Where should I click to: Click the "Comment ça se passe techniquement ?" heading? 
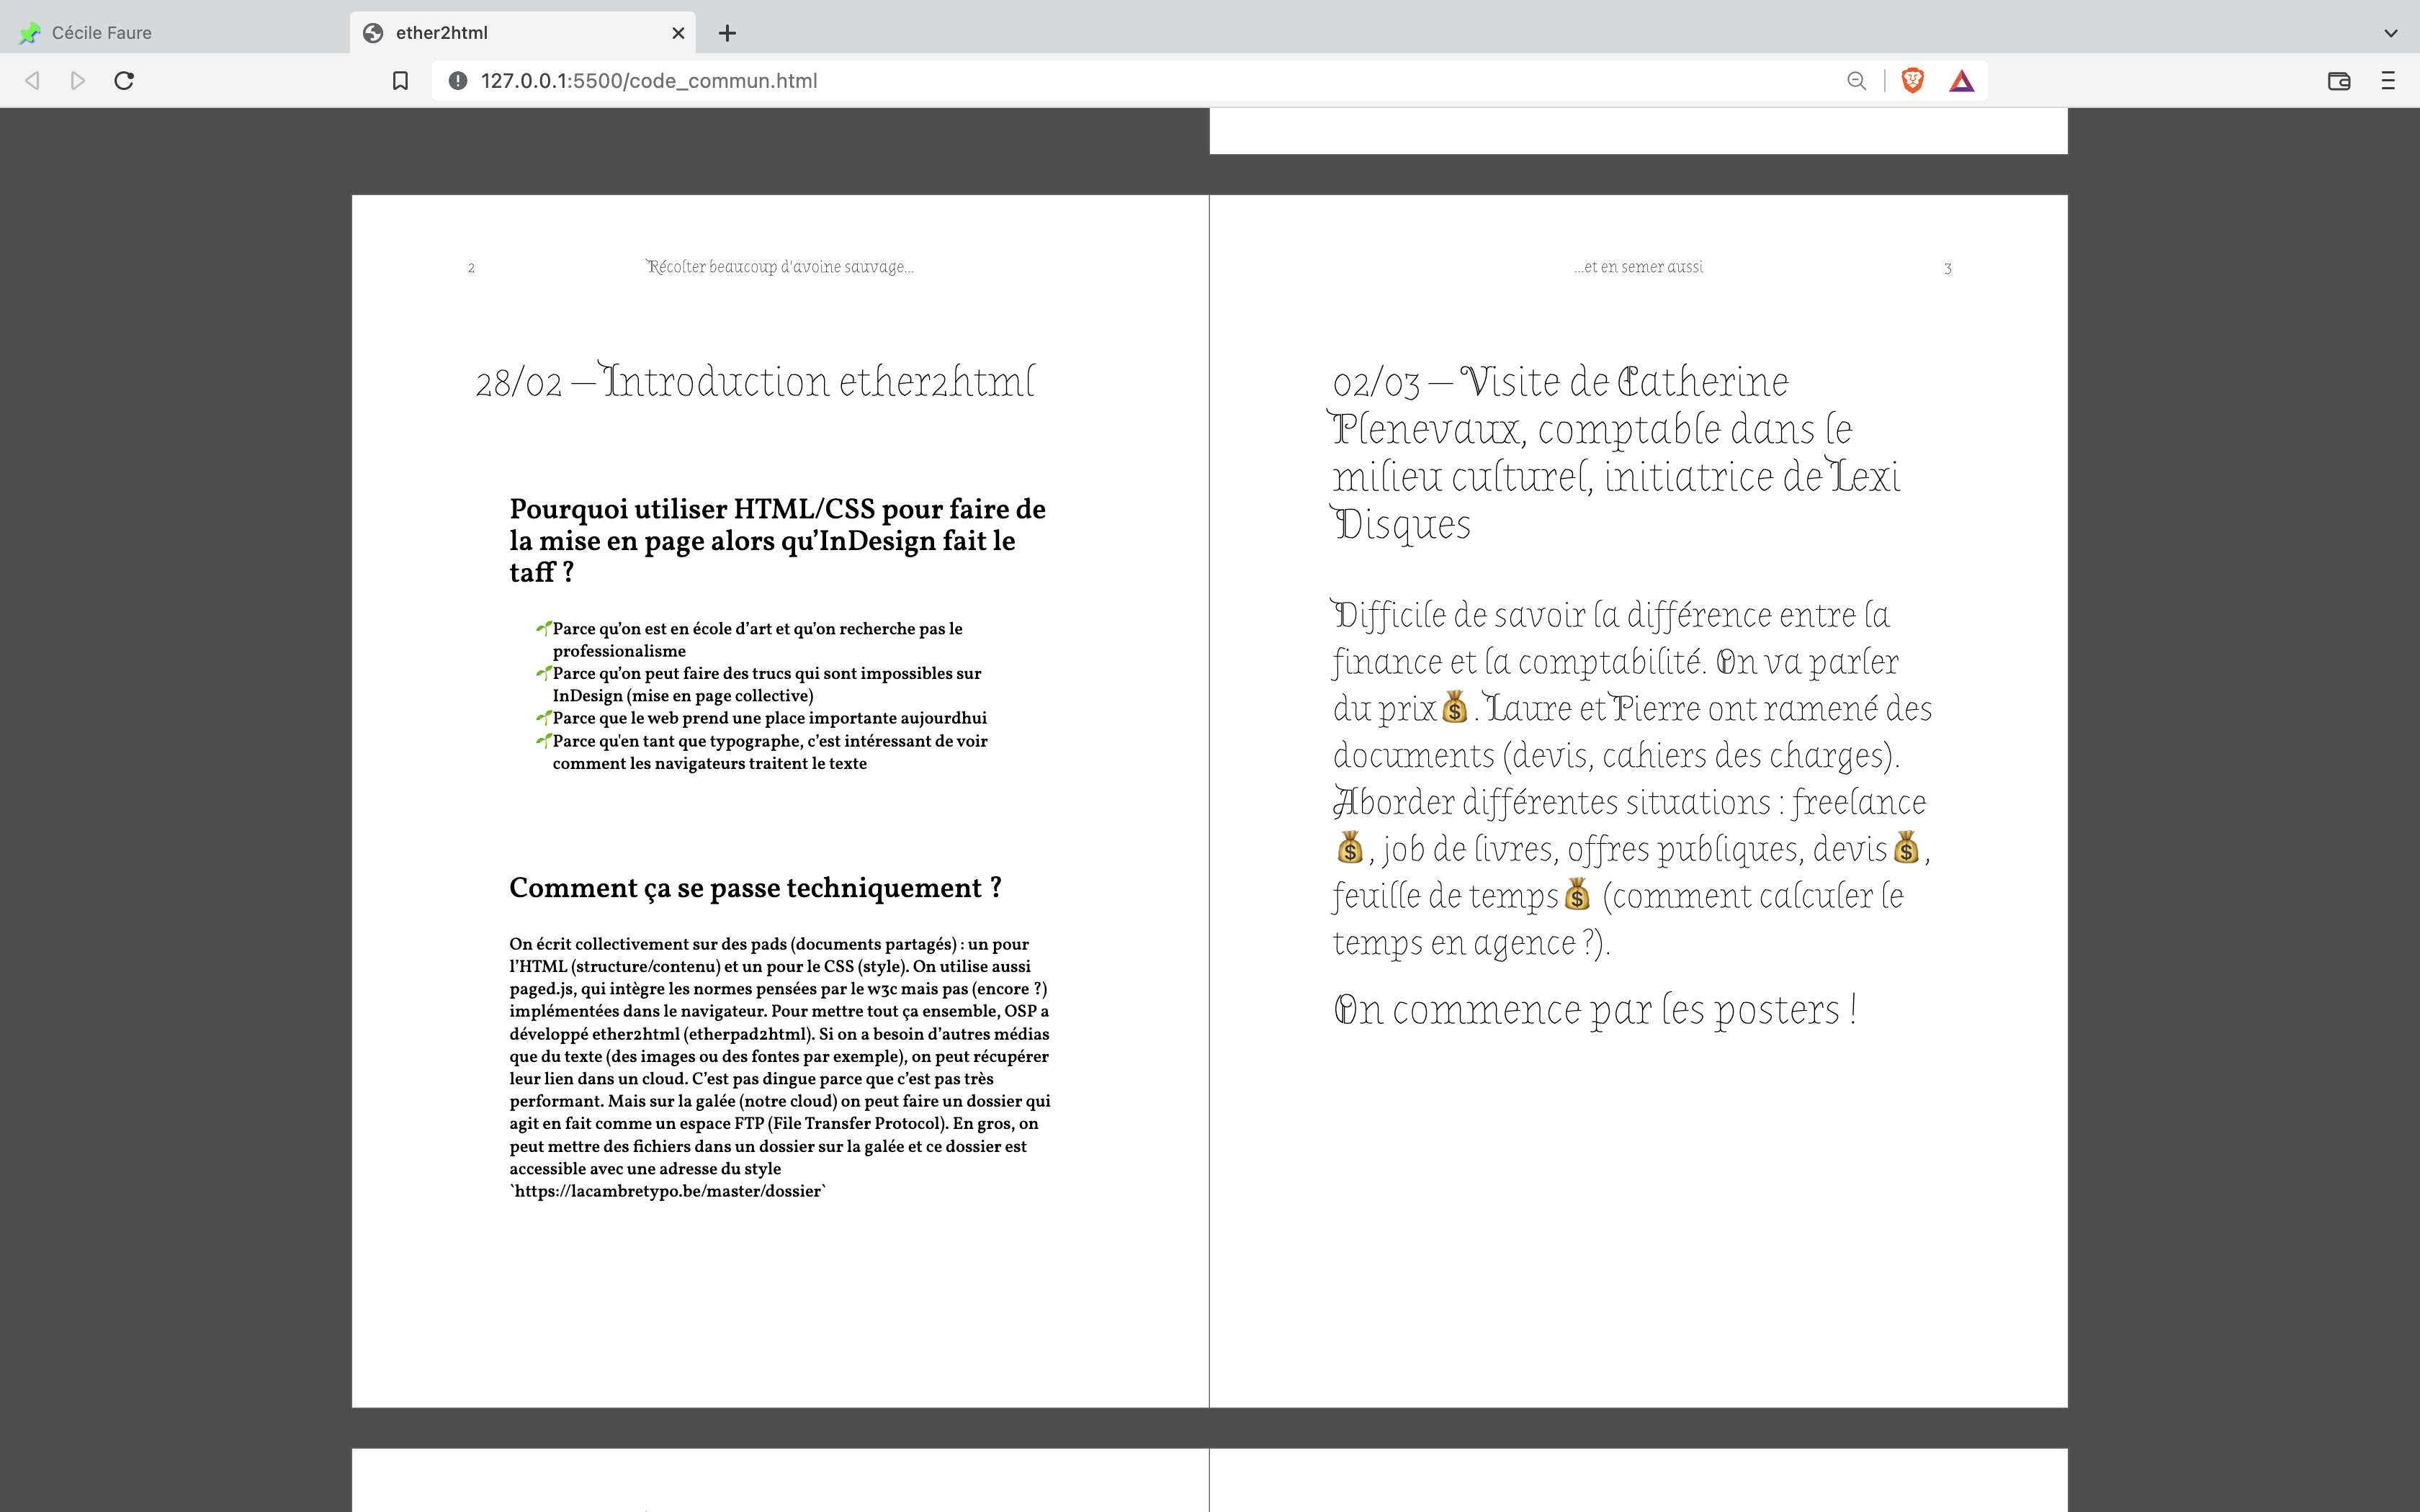(755, 888)
